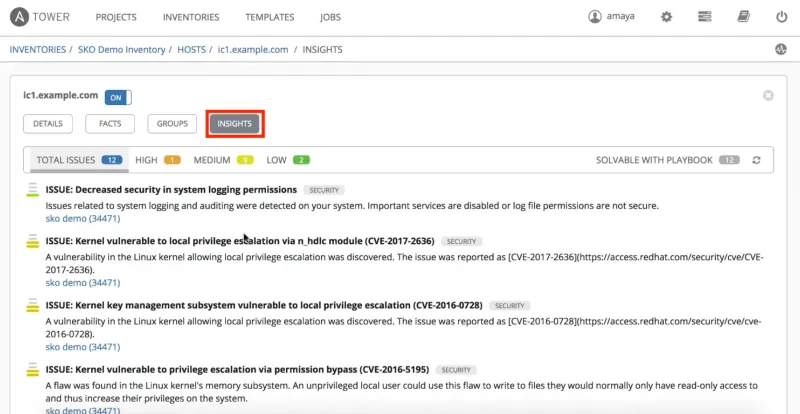
Task: Go to Hosts breadcrumb
Action: coord(191,50)
